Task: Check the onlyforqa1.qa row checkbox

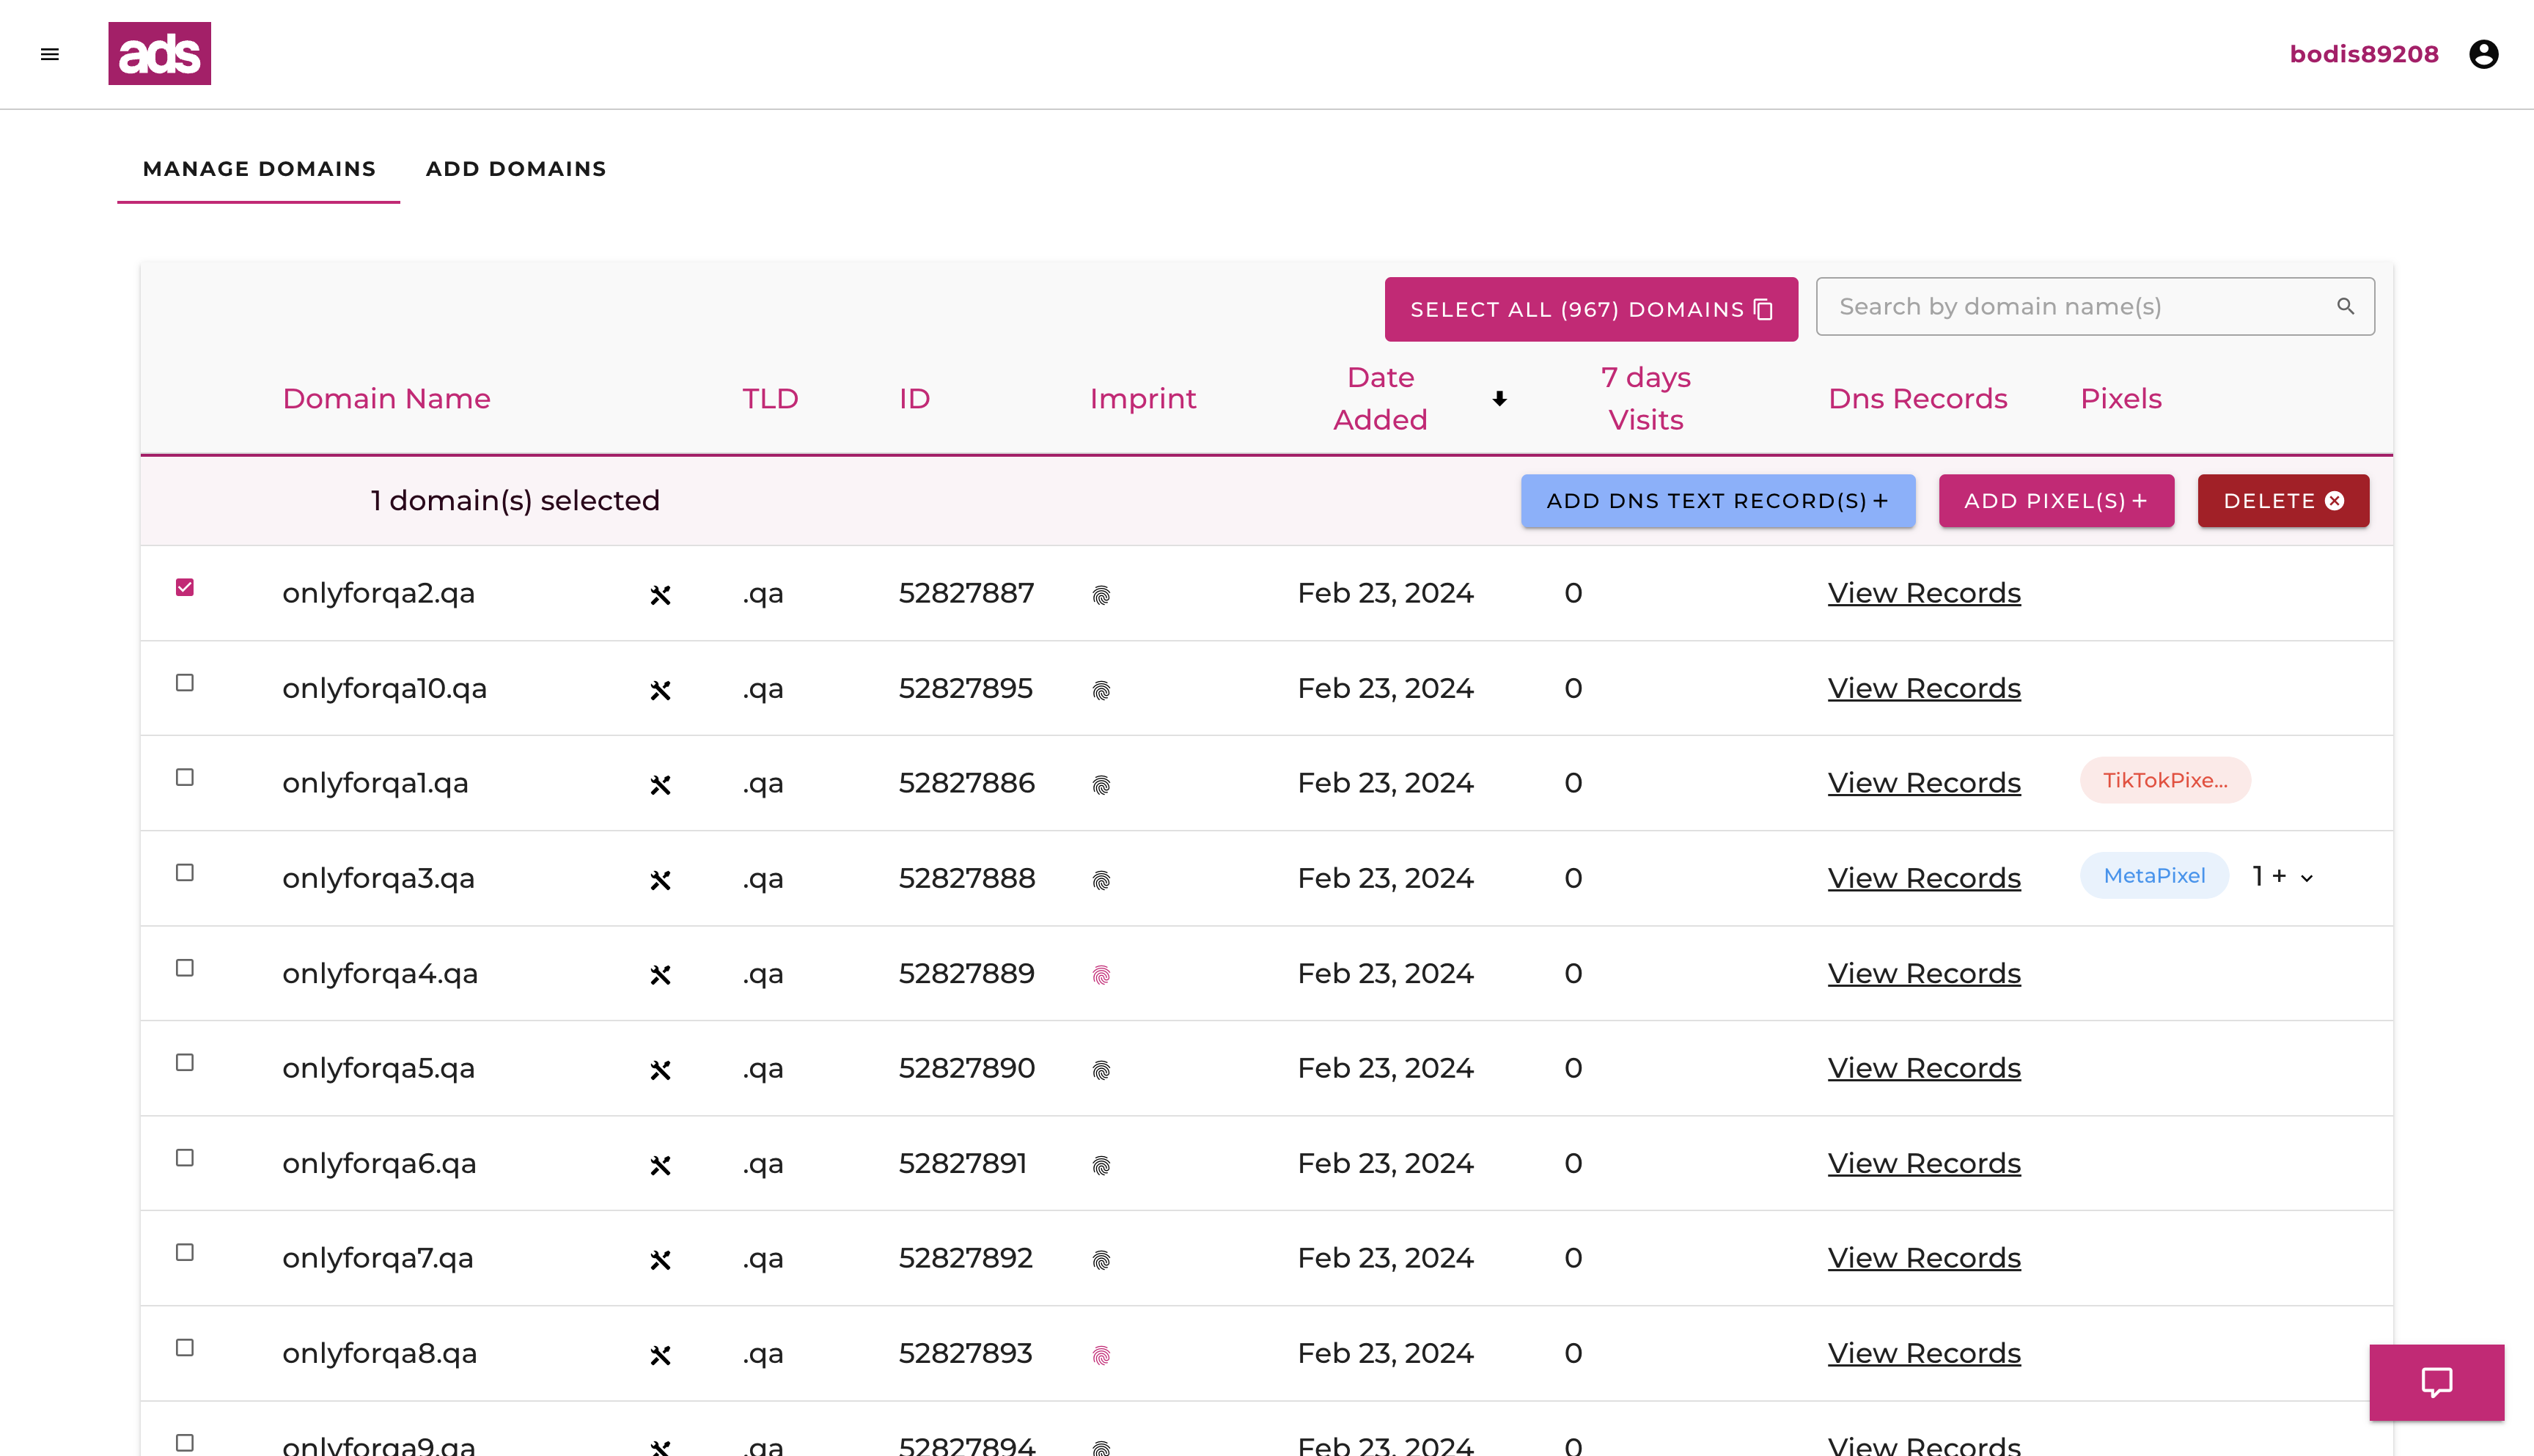Action: click(185, 777)
